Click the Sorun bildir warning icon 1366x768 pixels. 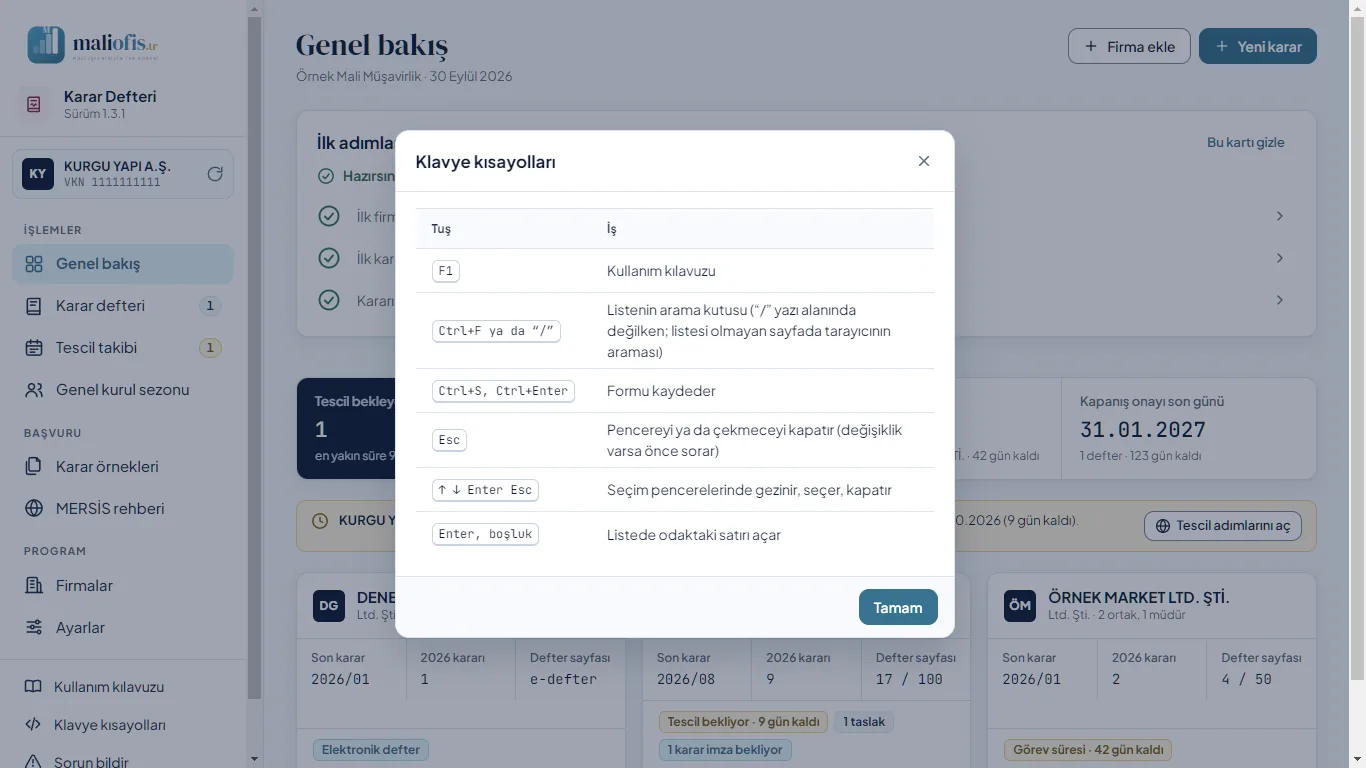pos(33,762)
